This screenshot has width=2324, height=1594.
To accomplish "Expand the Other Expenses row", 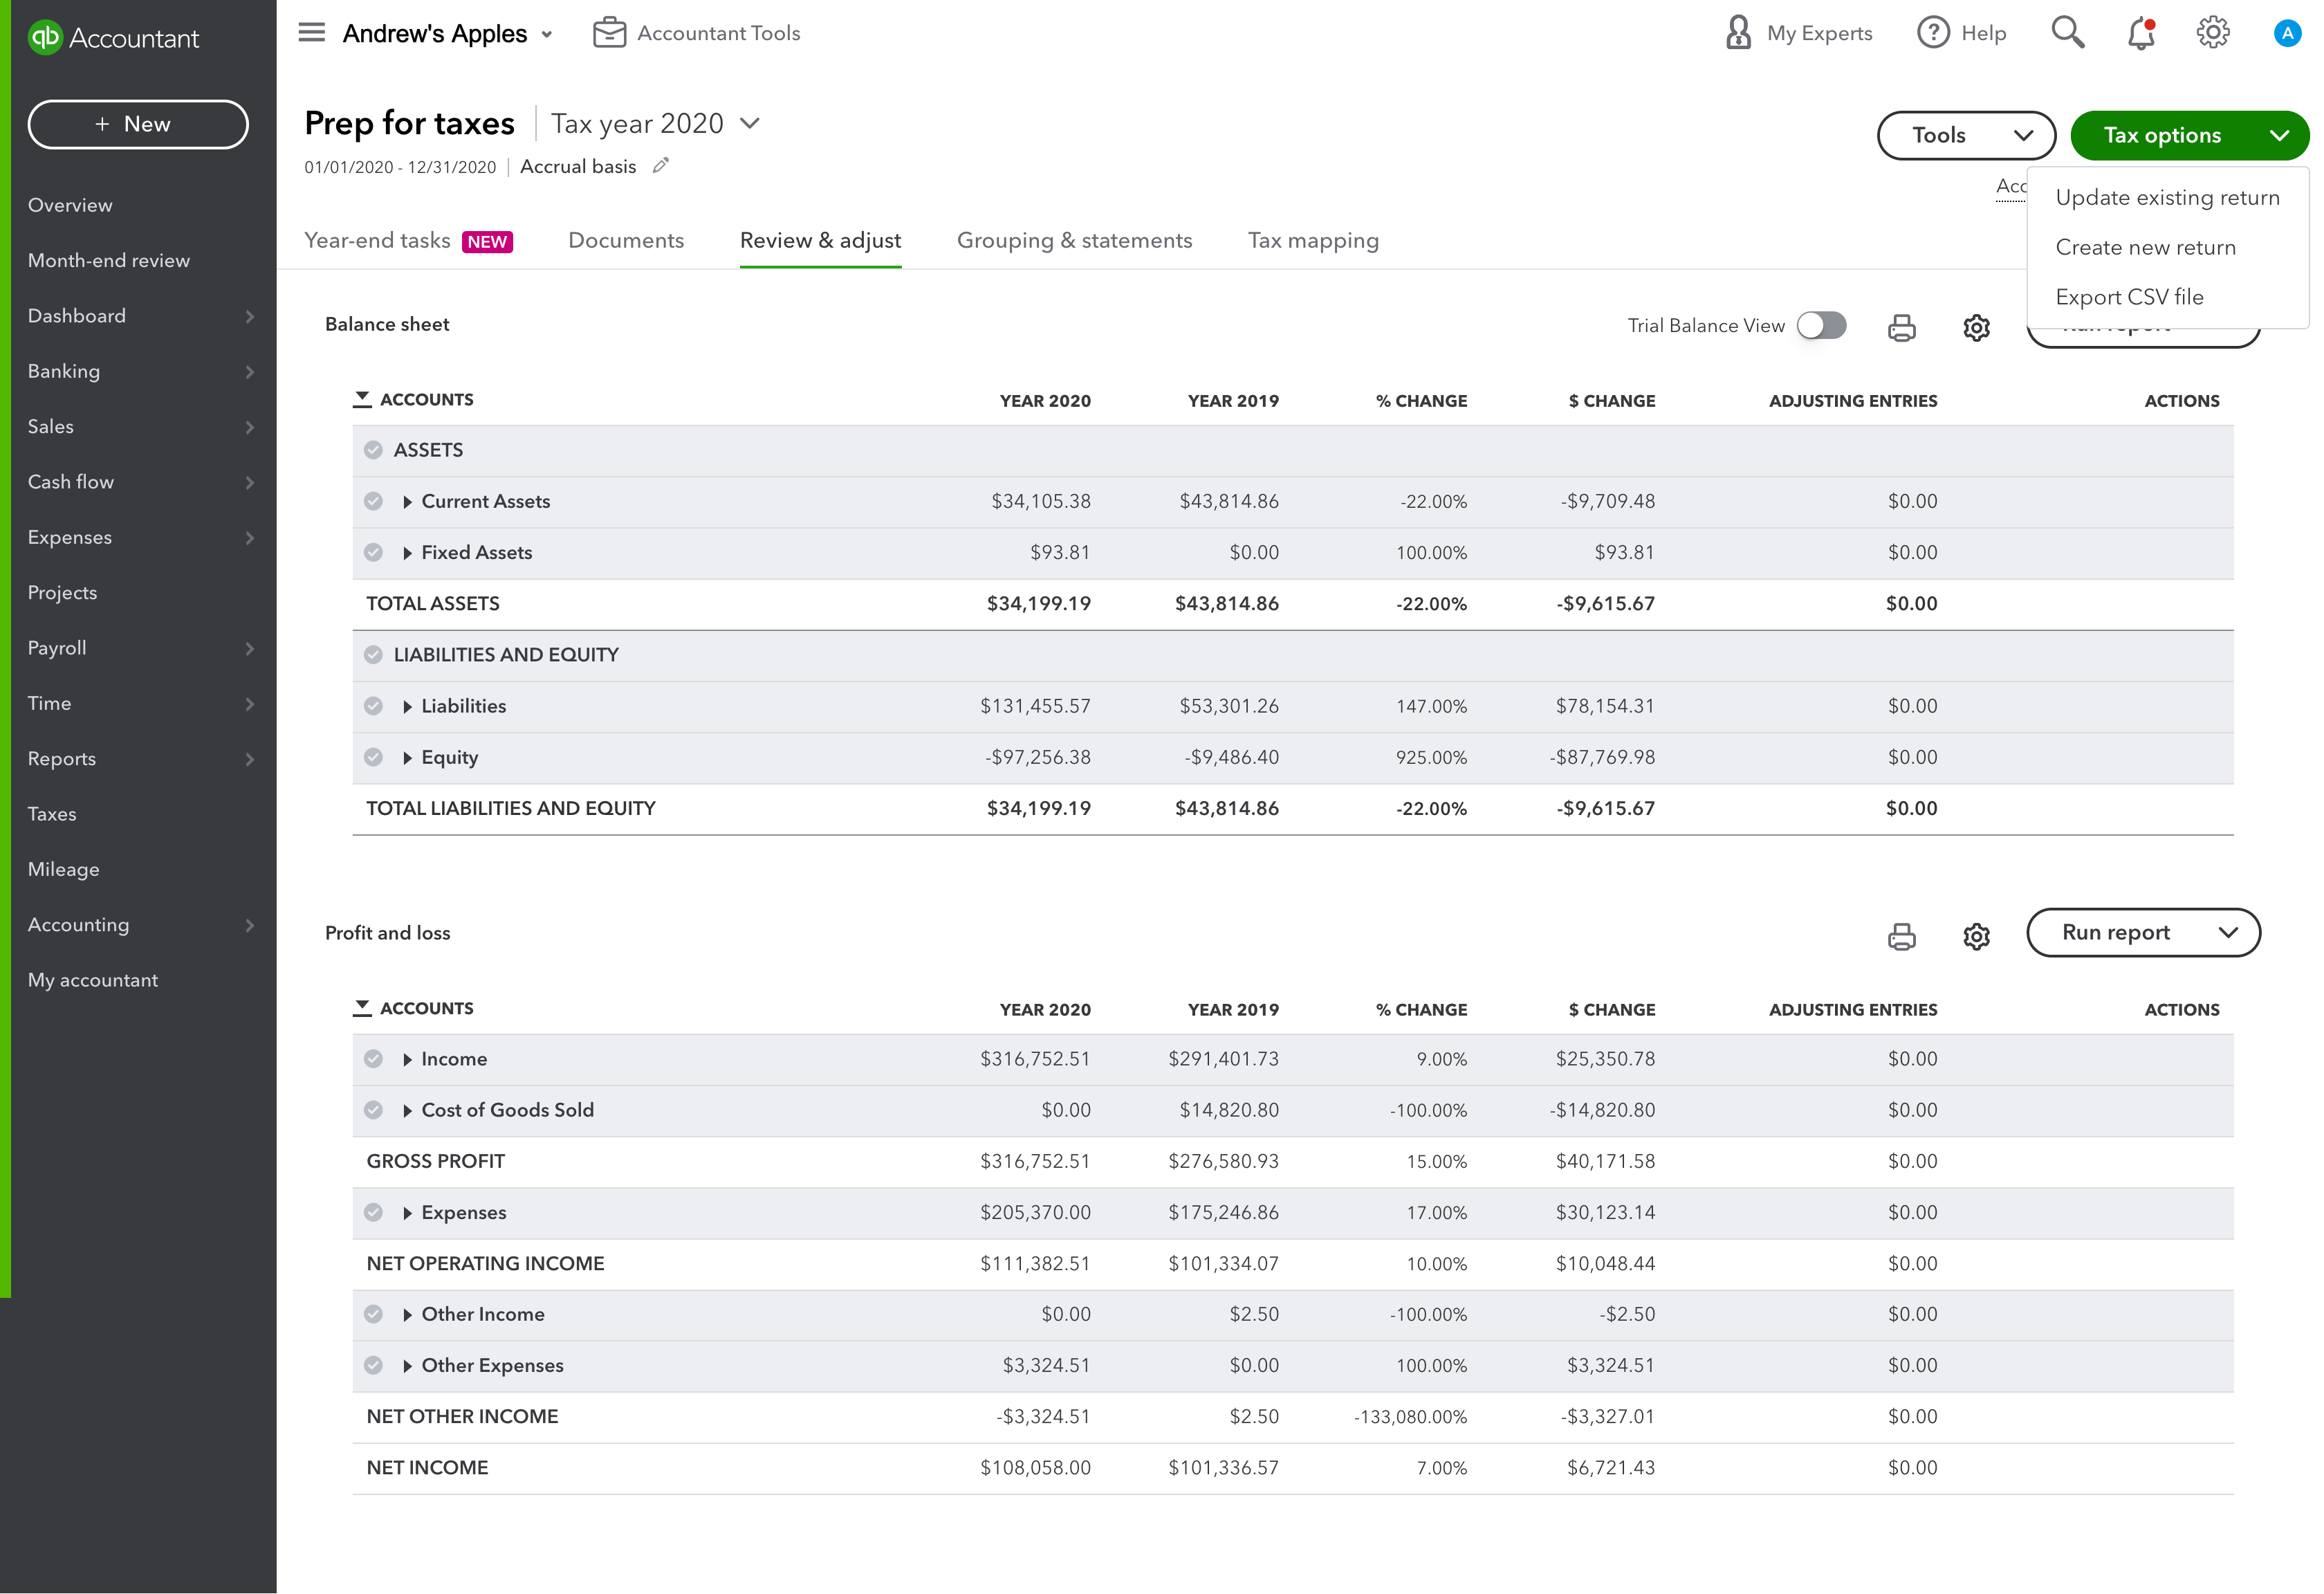I will tap(407, 1366).
